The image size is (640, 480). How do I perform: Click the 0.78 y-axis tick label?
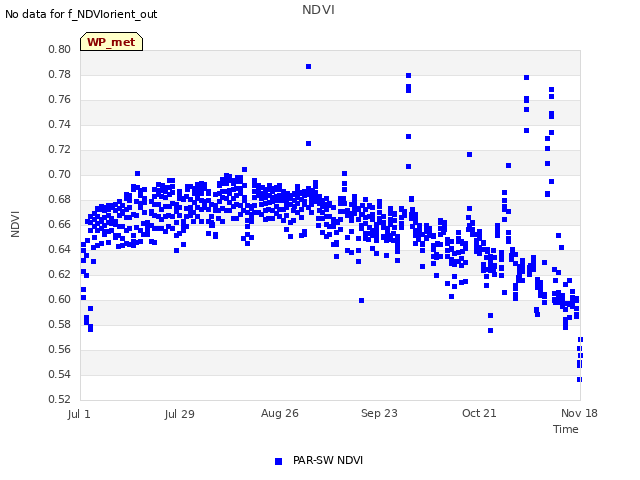tap(59, 74)
